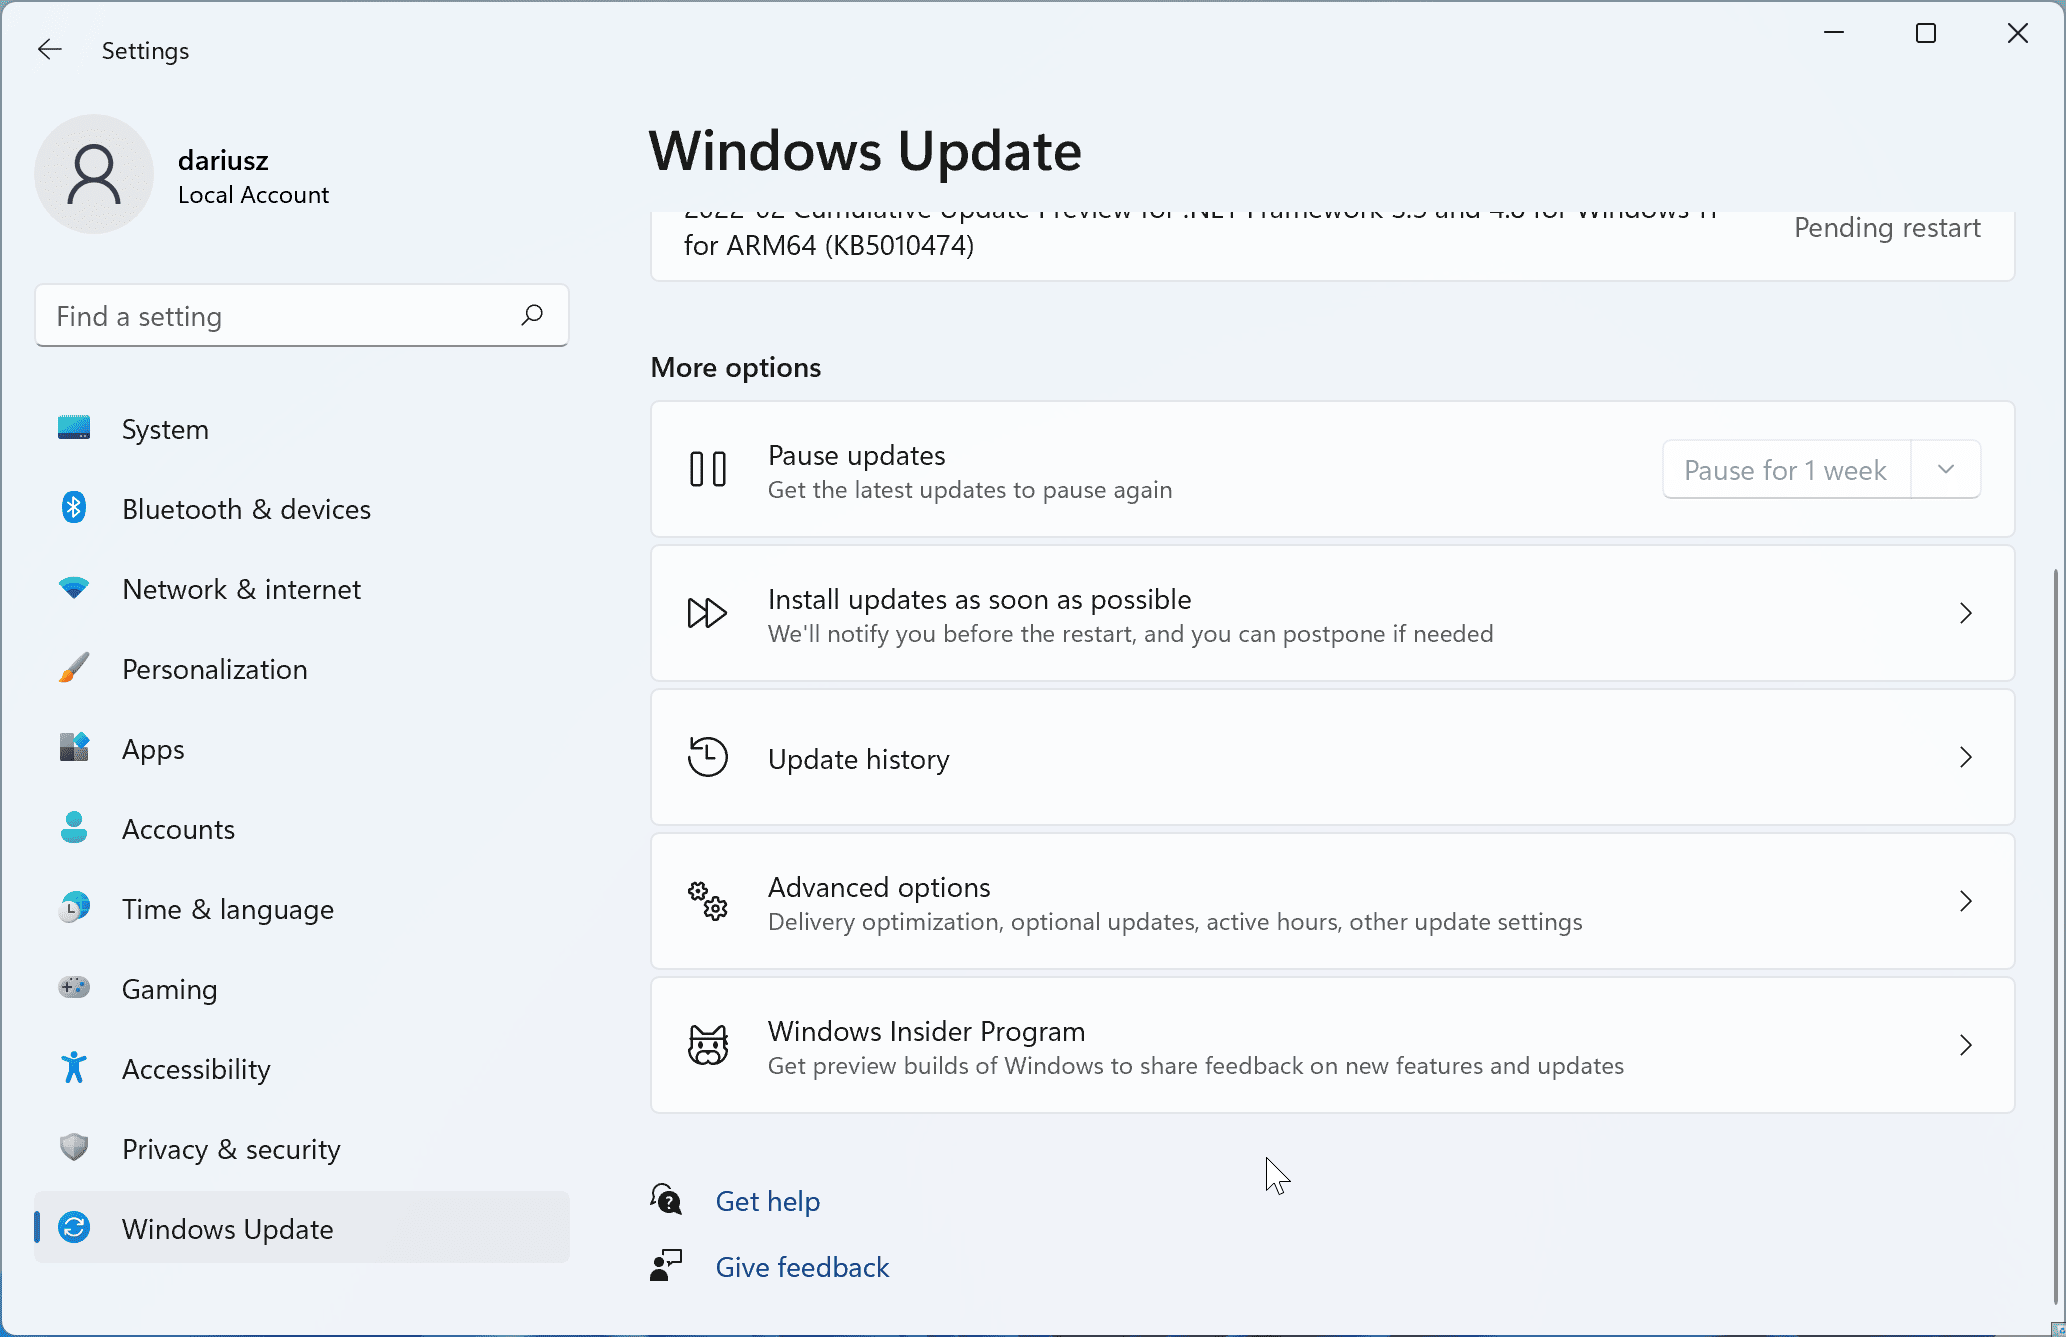Click the Advanced options gears icon

coord(708,901)
